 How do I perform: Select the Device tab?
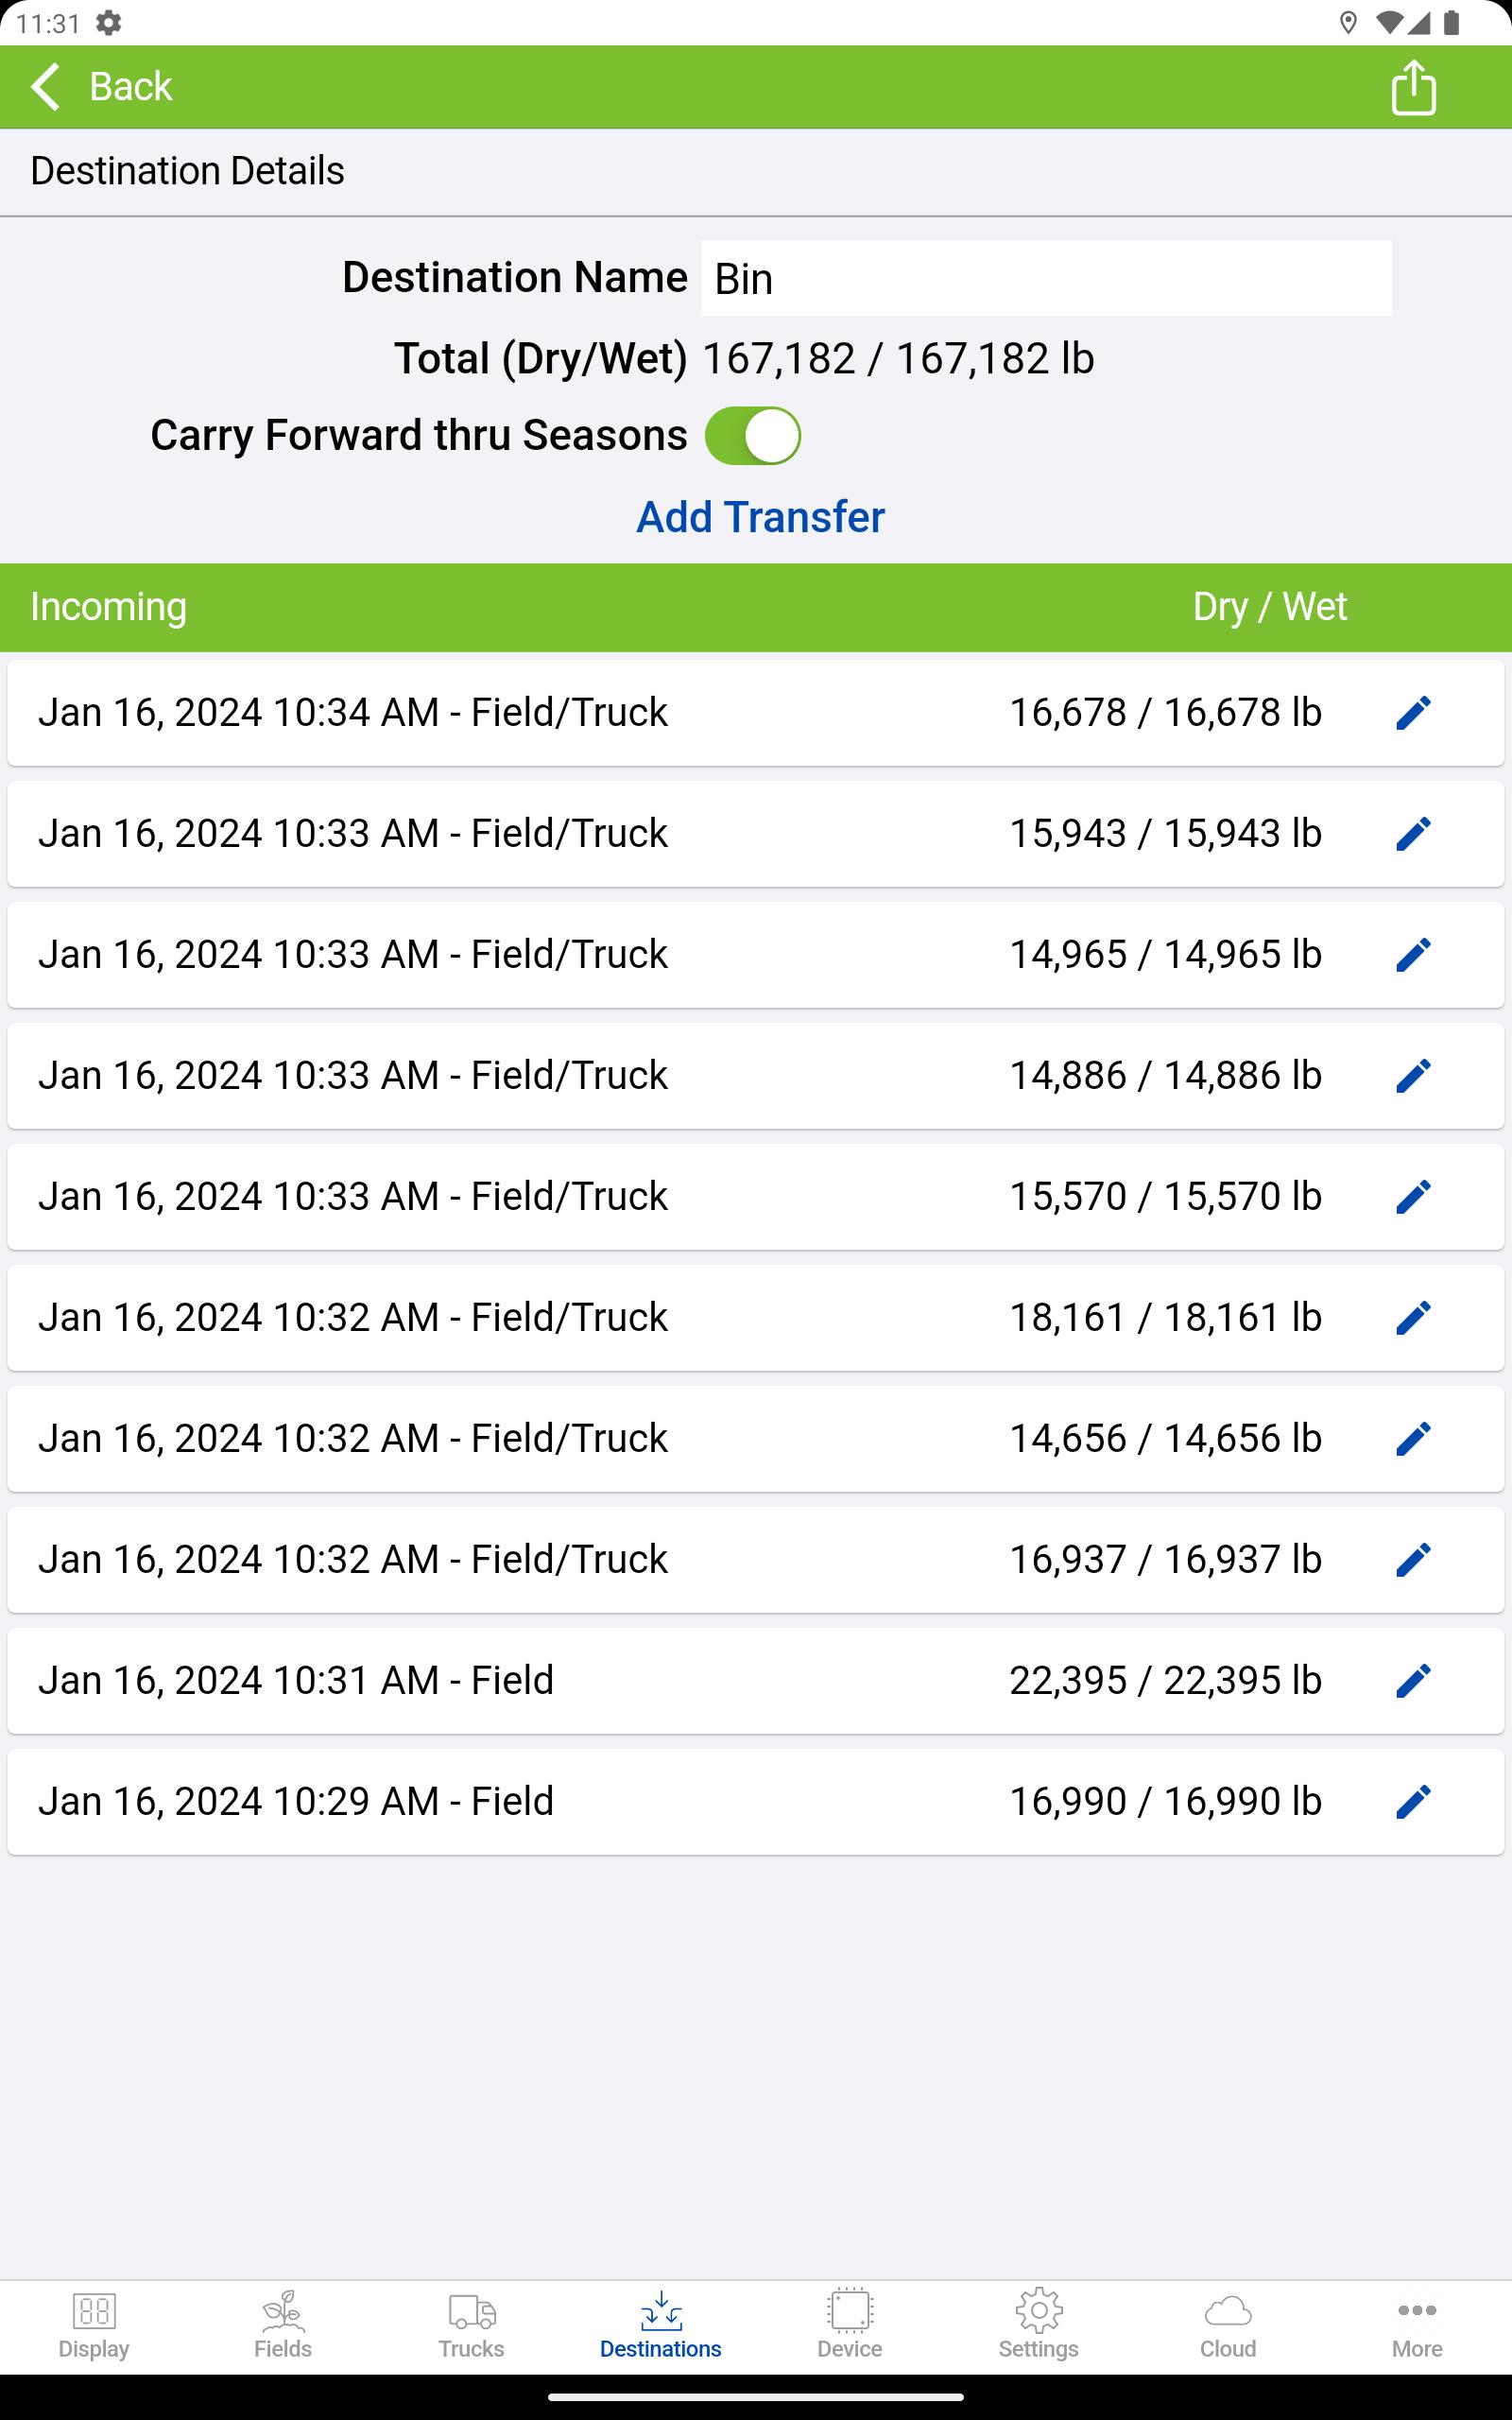pos(850,2326)
